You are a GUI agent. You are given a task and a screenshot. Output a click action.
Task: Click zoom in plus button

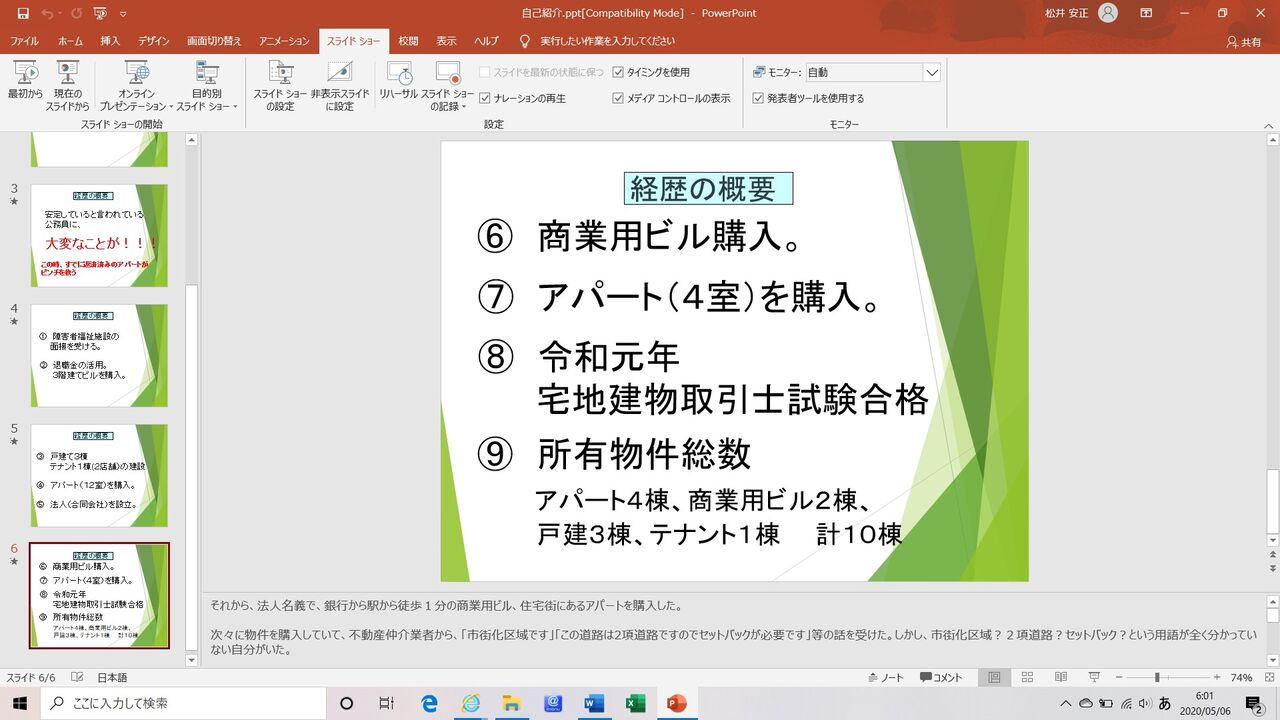1217,677
